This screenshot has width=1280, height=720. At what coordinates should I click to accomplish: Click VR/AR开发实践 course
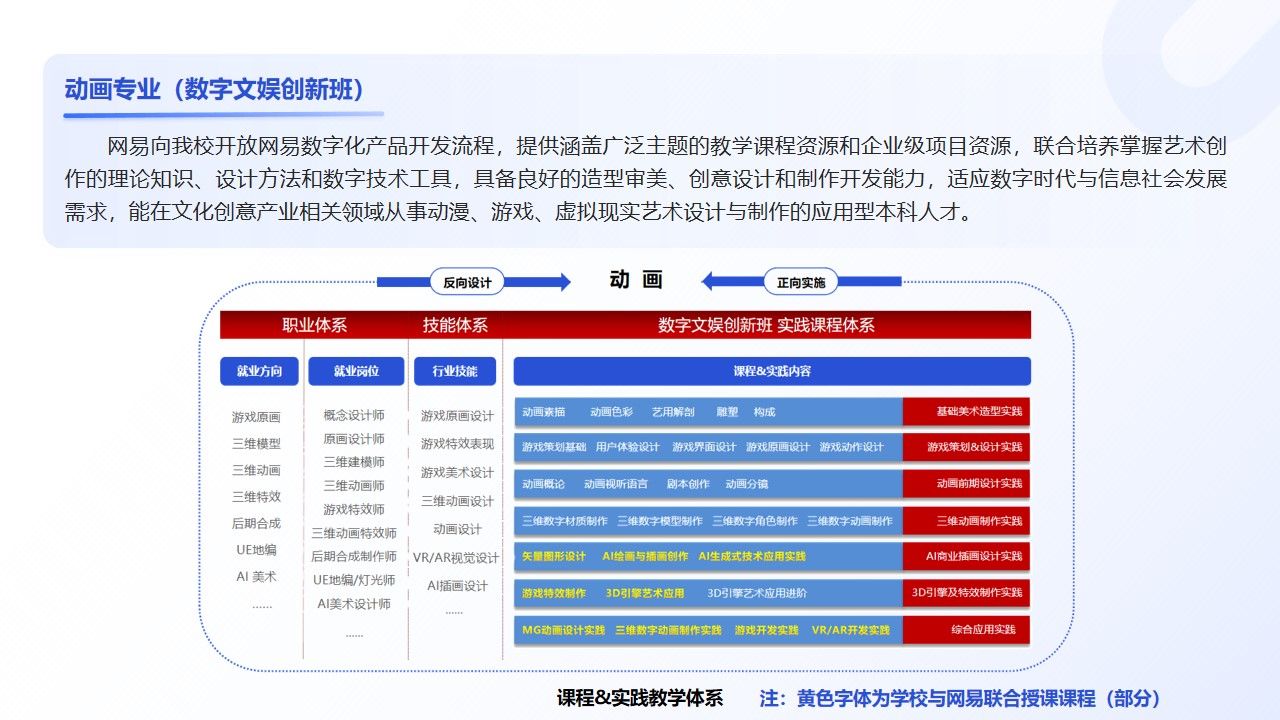click(851, 630)
